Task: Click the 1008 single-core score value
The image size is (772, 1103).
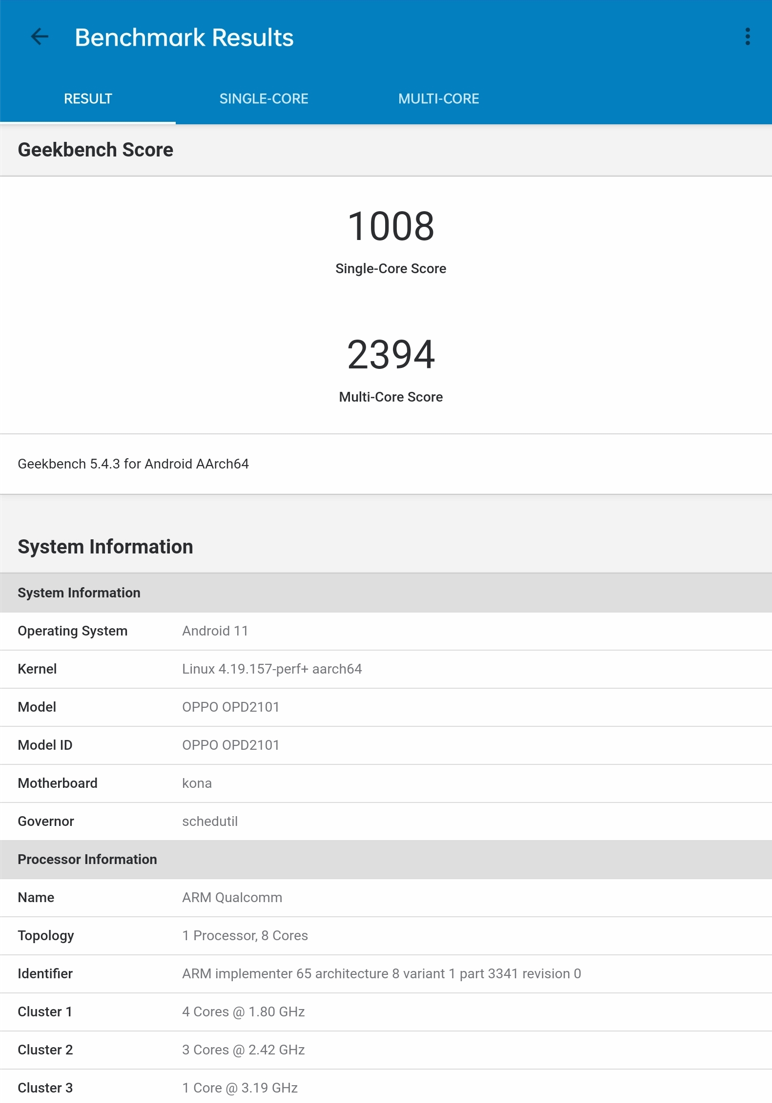Action: coord(391,227)
